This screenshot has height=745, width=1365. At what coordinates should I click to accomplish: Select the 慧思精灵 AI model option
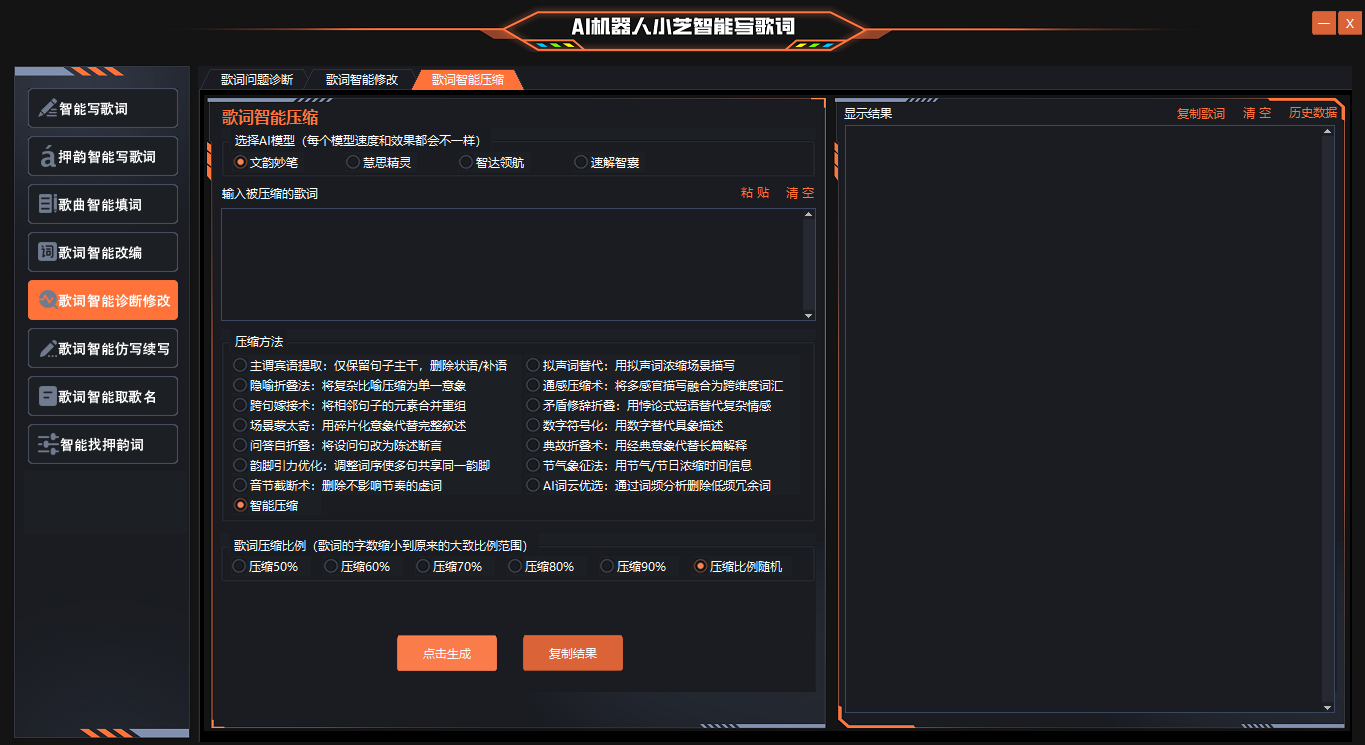pos(353,162)
